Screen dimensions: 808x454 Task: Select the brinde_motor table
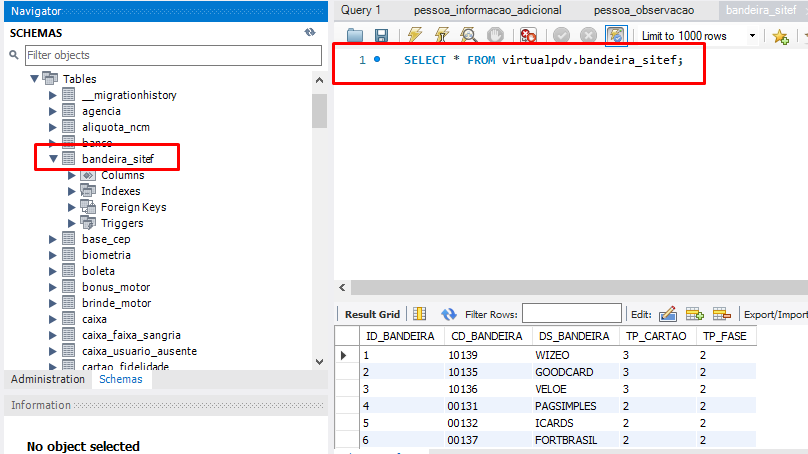[x=116, y=303]
